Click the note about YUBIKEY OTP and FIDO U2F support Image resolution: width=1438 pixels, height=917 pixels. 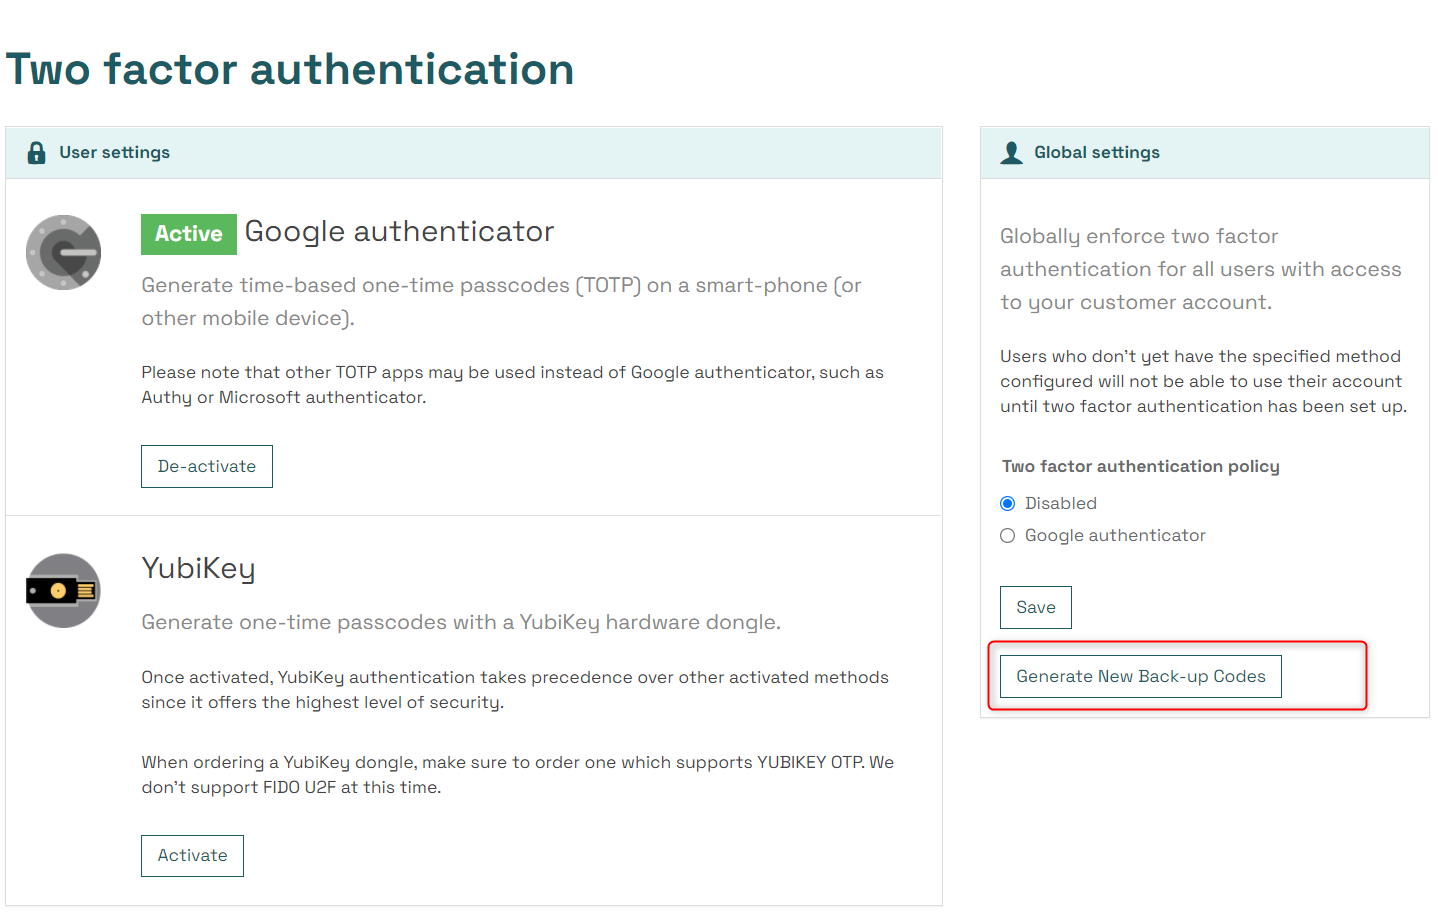tap(518, 775)
